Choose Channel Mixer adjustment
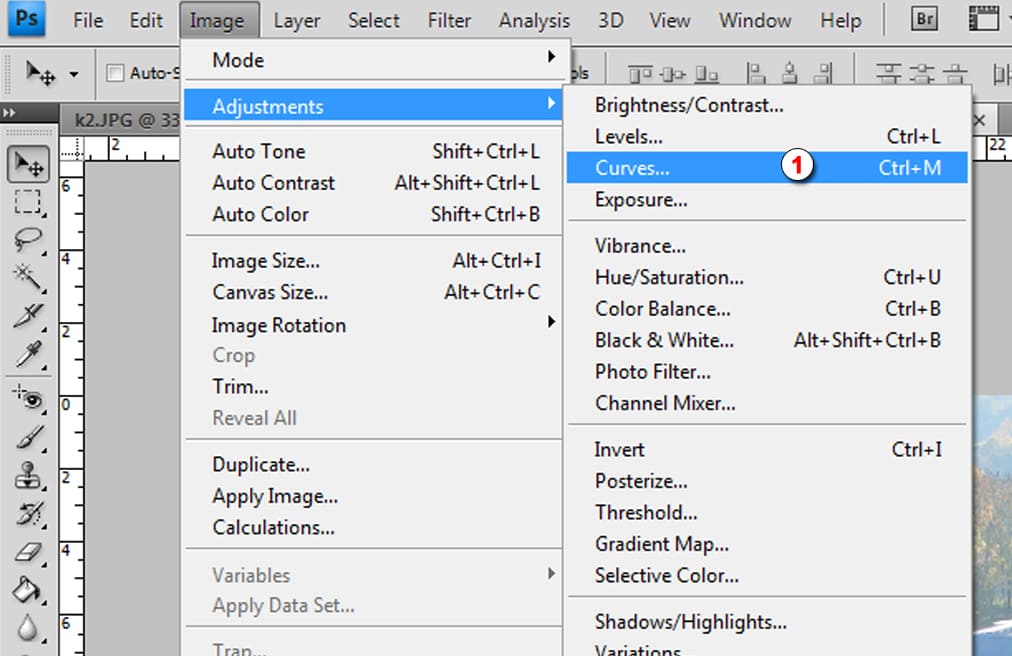 point(767,404)
